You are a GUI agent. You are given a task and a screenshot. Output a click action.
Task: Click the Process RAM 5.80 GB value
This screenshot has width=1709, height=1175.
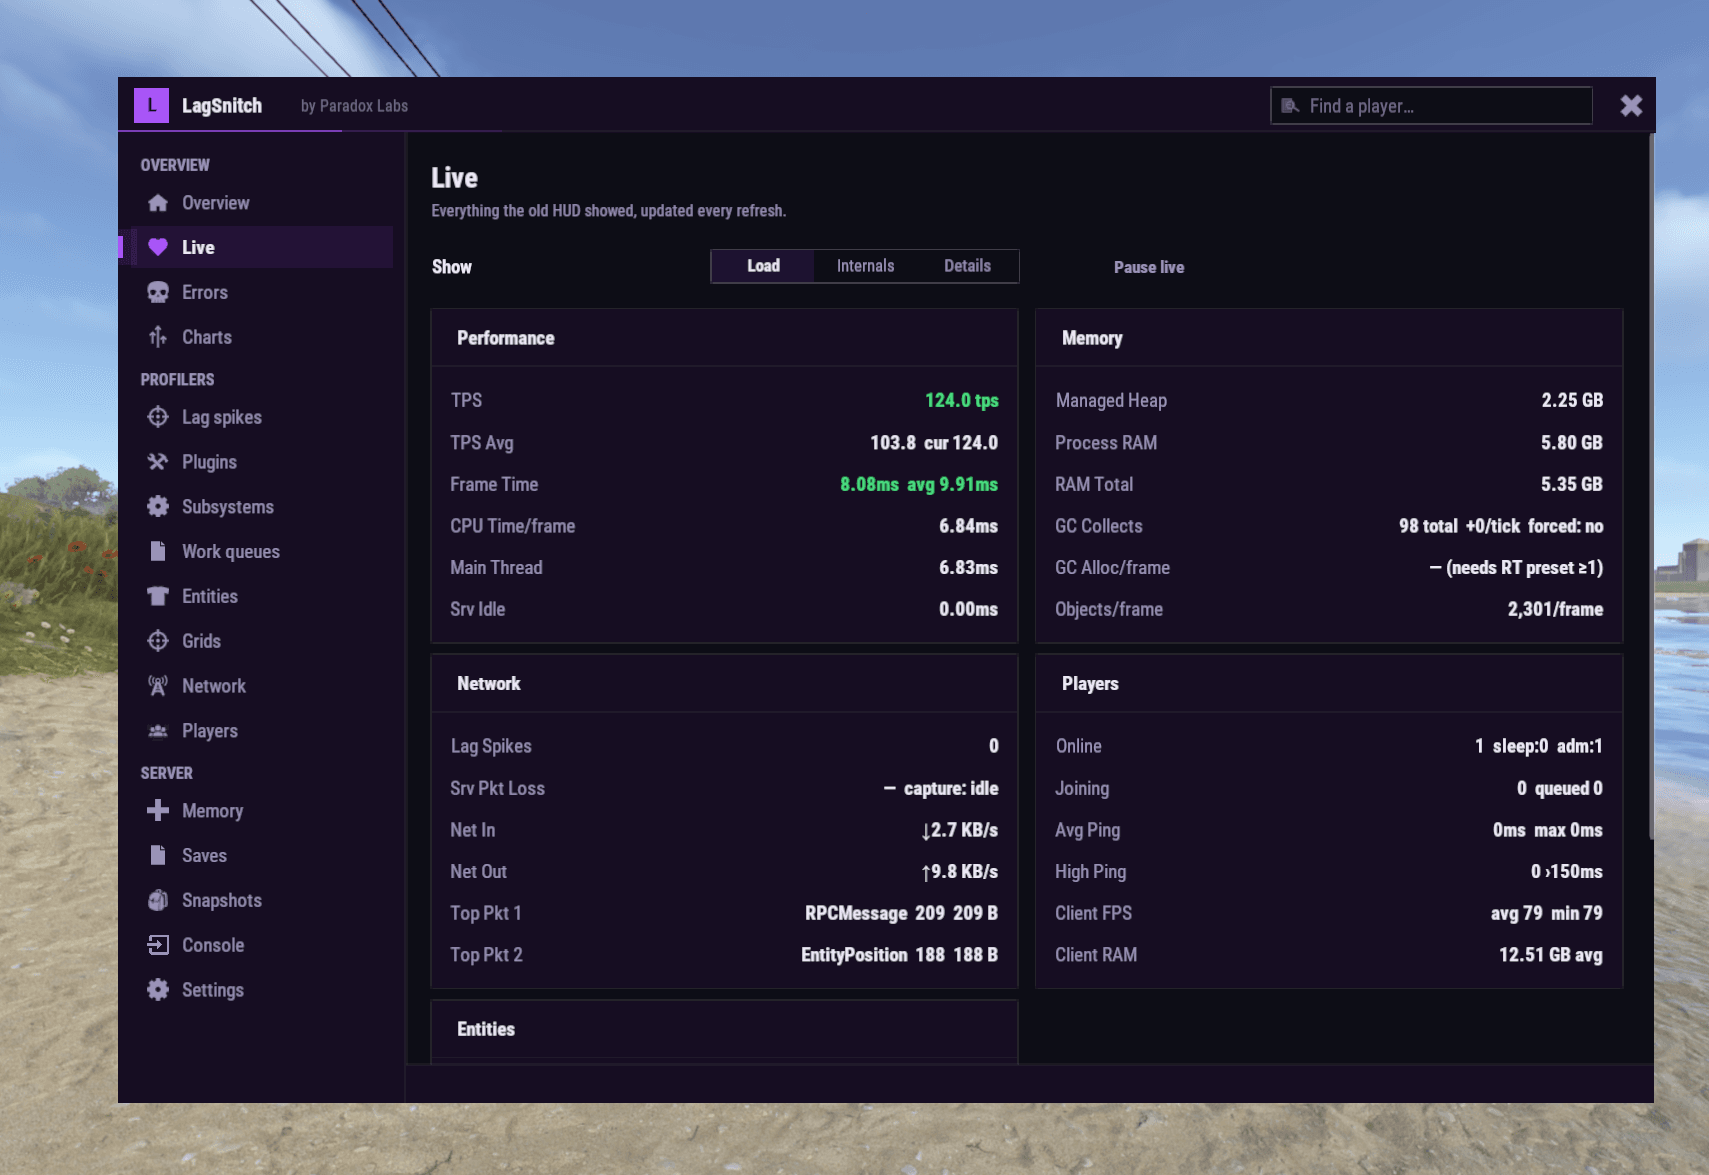pos(1572,442)
